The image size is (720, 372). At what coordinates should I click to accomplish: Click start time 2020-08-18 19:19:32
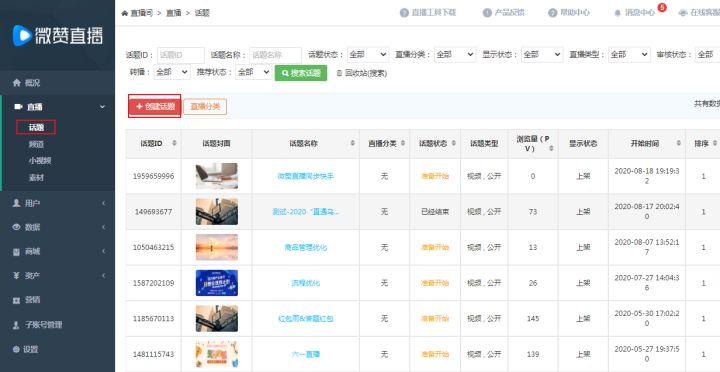click(647, 176)
